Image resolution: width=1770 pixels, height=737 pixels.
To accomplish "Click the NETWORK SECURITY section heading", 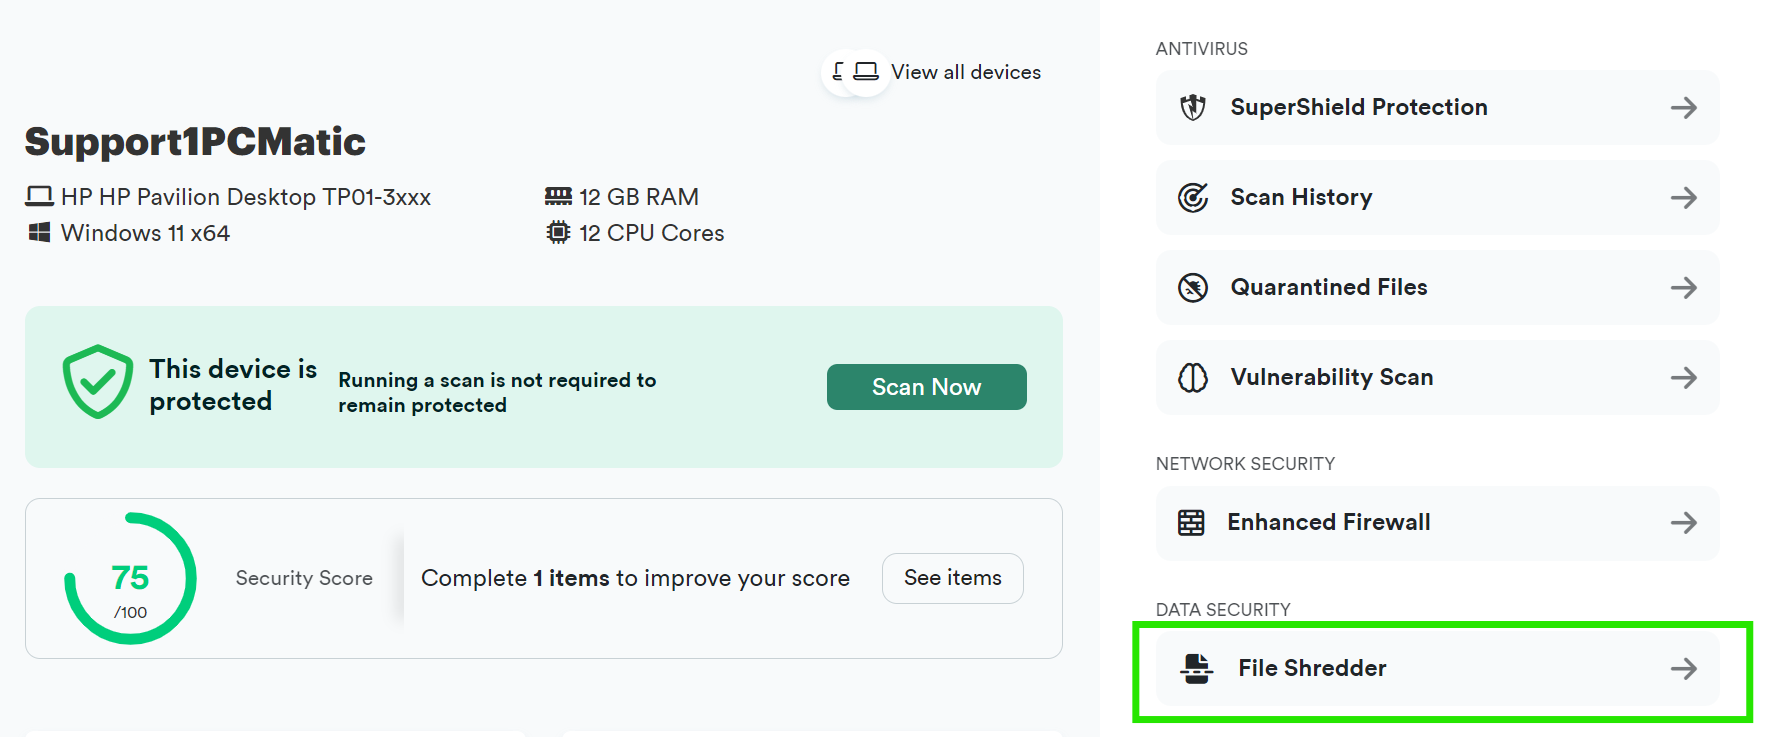I will pos(1245,464).
